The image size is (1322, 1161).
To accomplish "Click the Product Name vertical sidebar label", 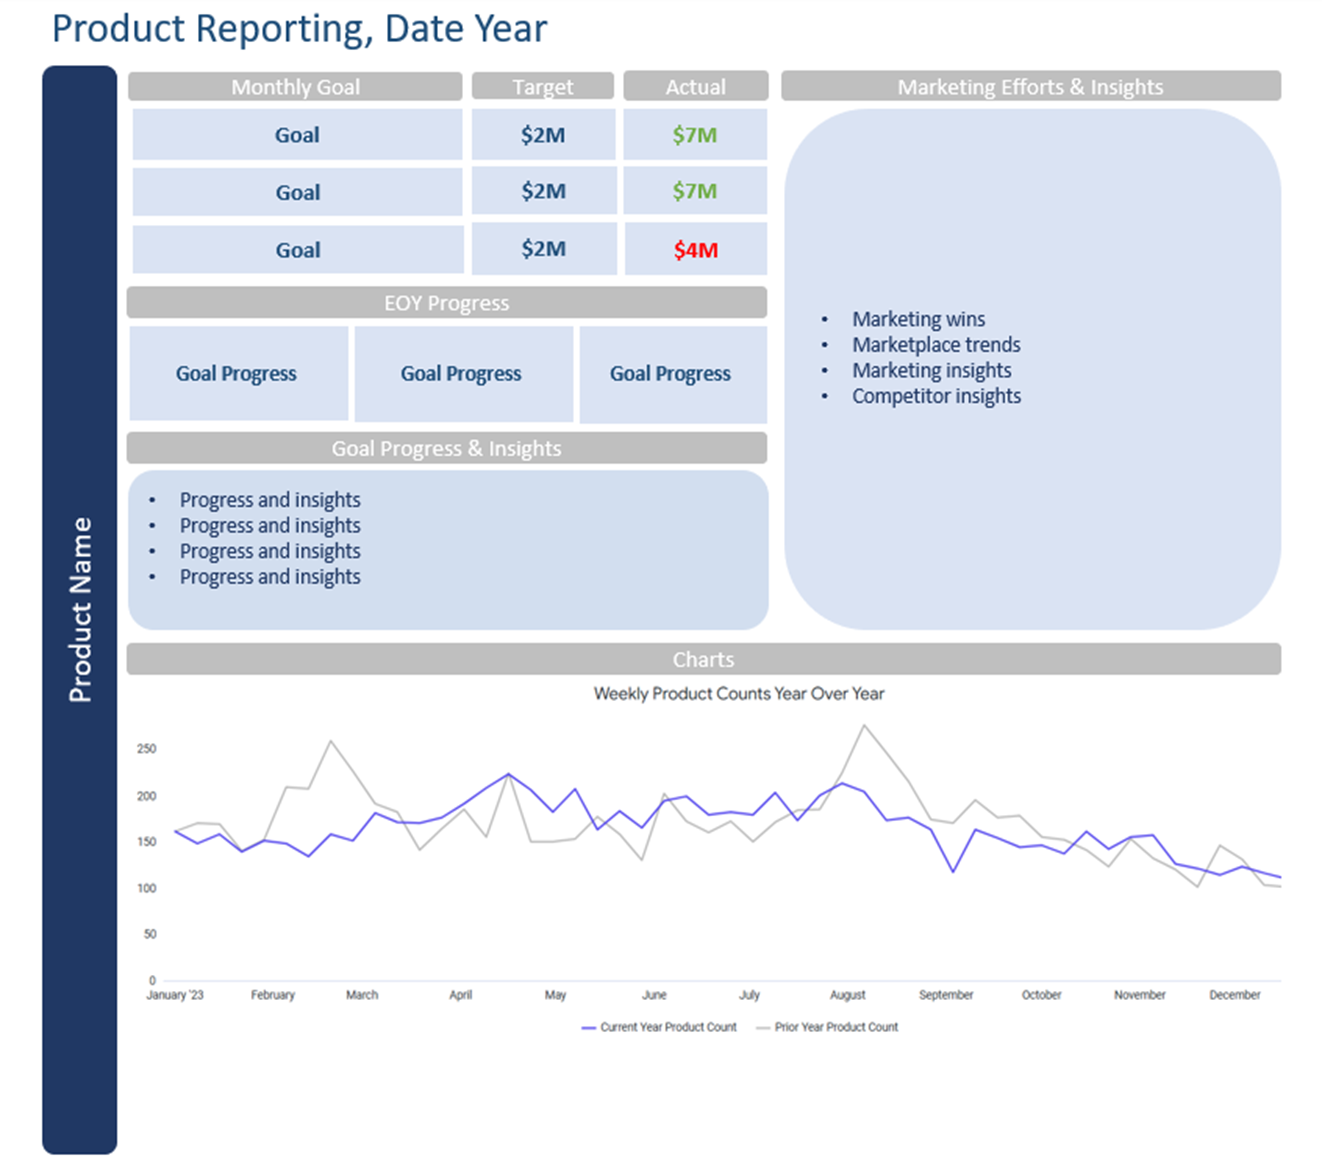I will (80, 609).
